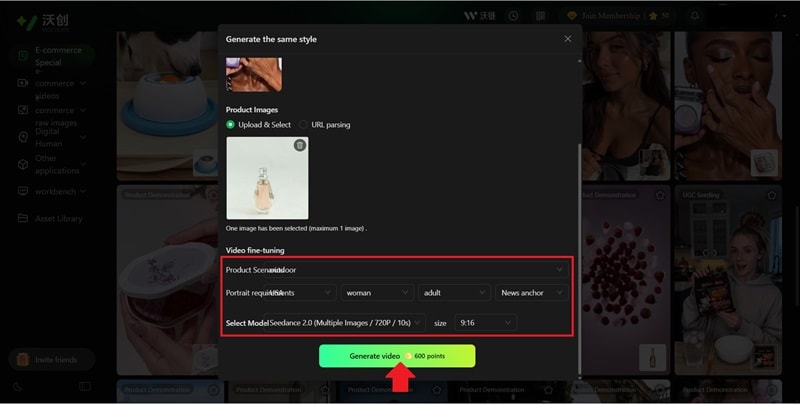This screenshot has height=404, width=800.
Task: Click the Product Images heading
Action: point(252,110)
